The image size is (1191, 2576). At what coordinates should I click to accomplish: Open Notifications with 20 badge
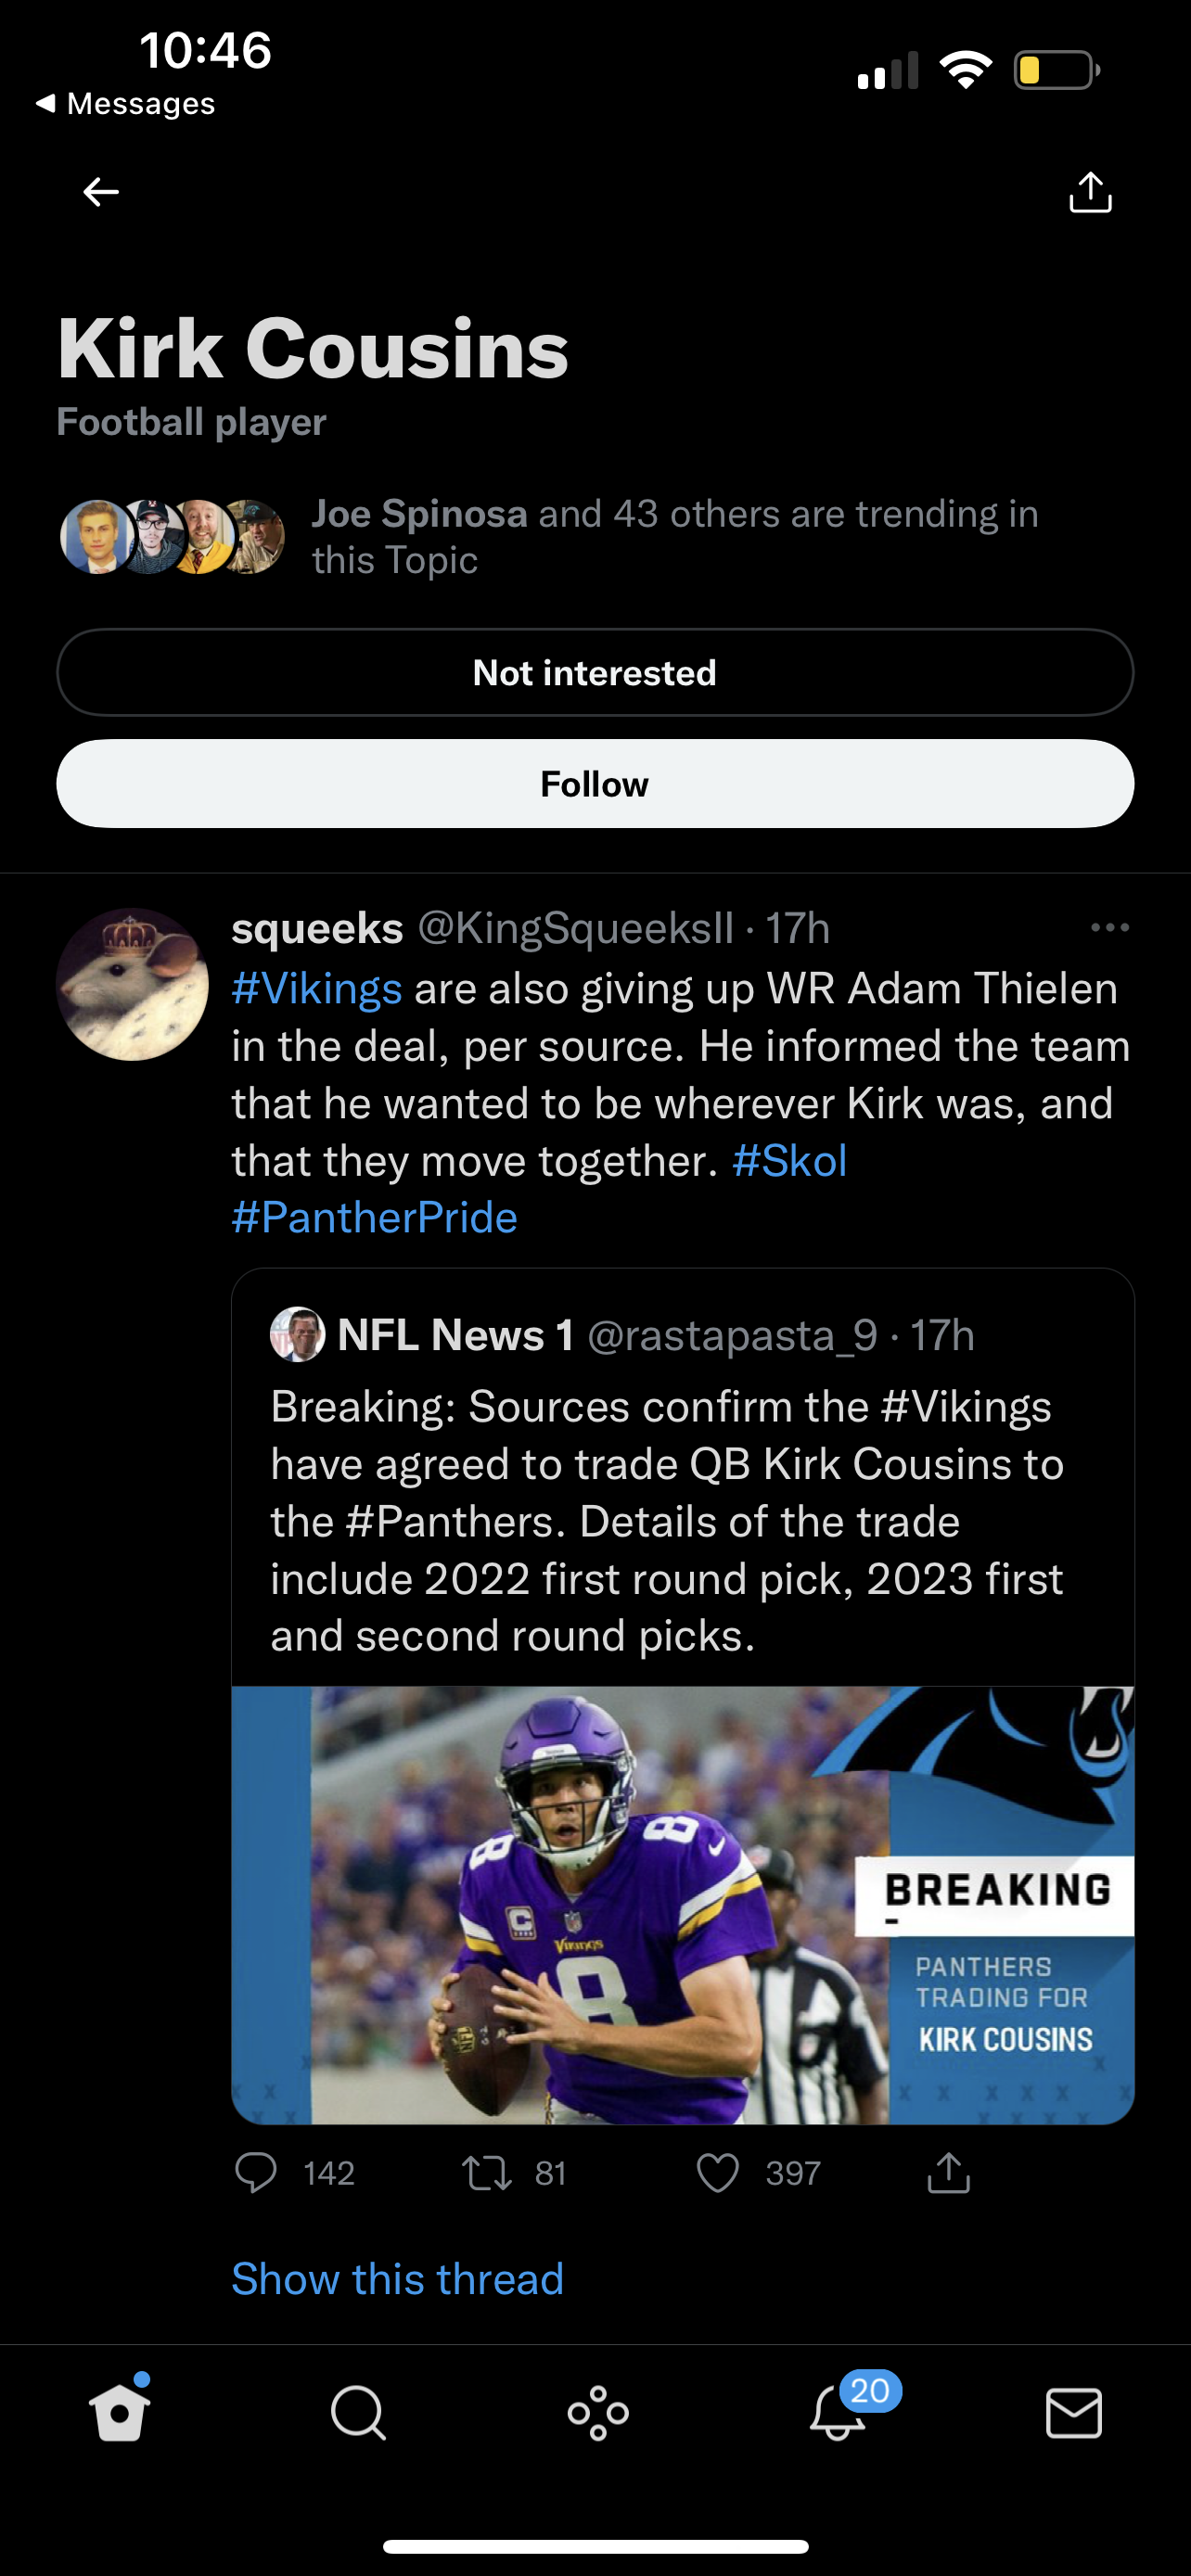coord(838,2412)
